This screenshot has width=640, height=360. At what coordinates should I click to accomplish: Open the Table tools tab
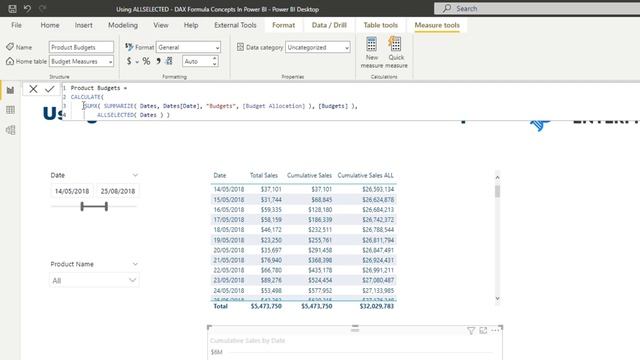[380, 25]
